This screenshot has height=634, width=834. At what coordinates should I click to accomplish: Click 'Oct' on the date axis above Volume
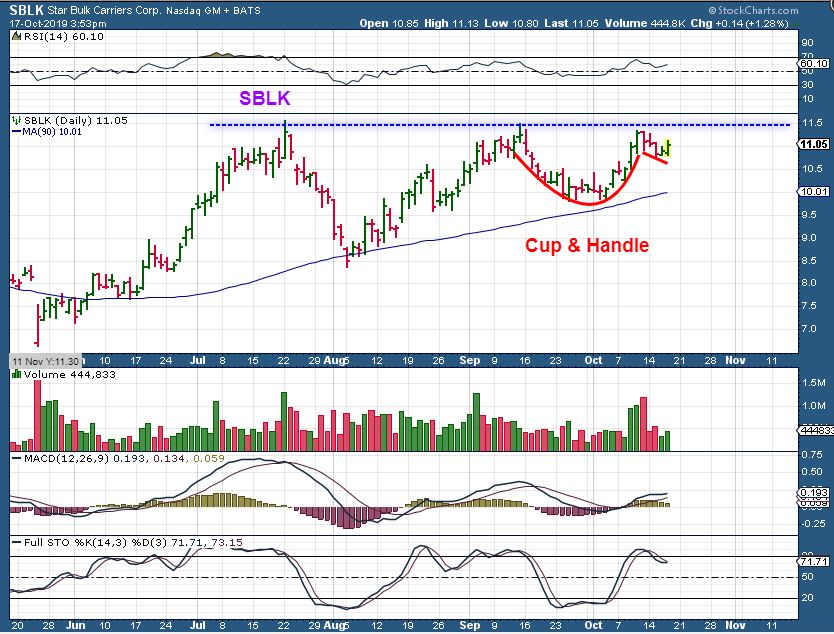point(594,360)
